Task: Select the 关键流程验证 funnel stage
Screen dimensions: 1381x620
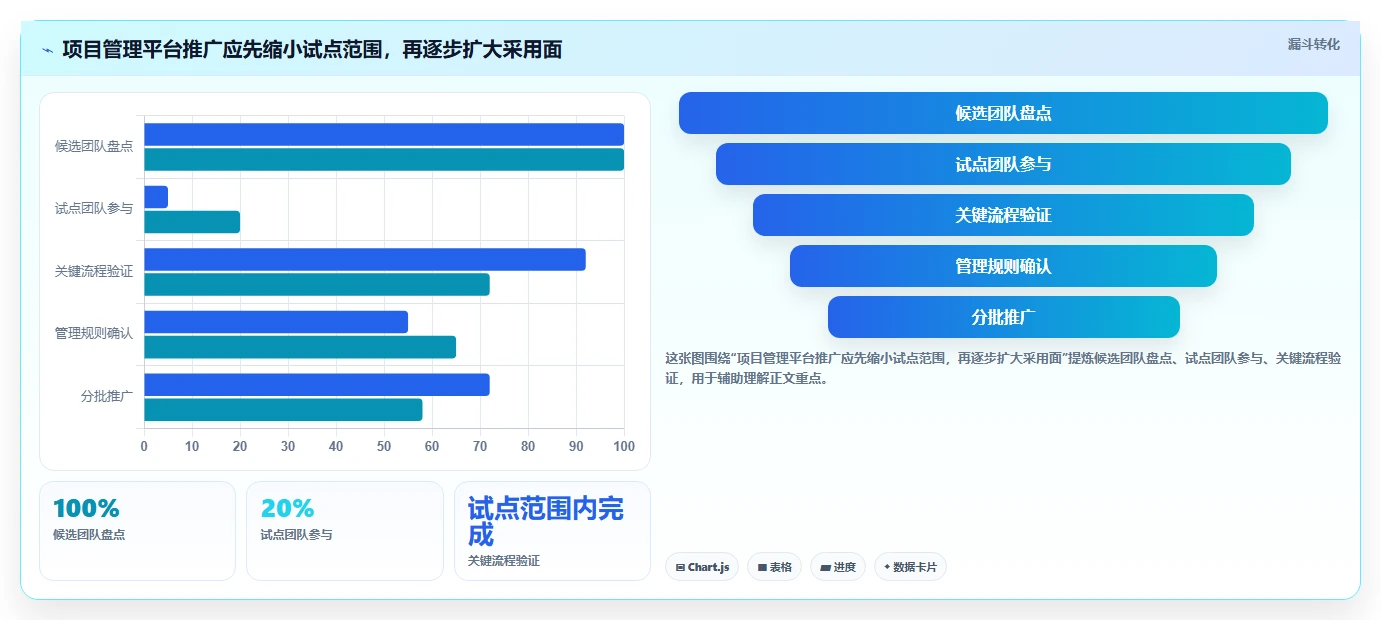Action: pyautogui.click(x=1003, y=215)
